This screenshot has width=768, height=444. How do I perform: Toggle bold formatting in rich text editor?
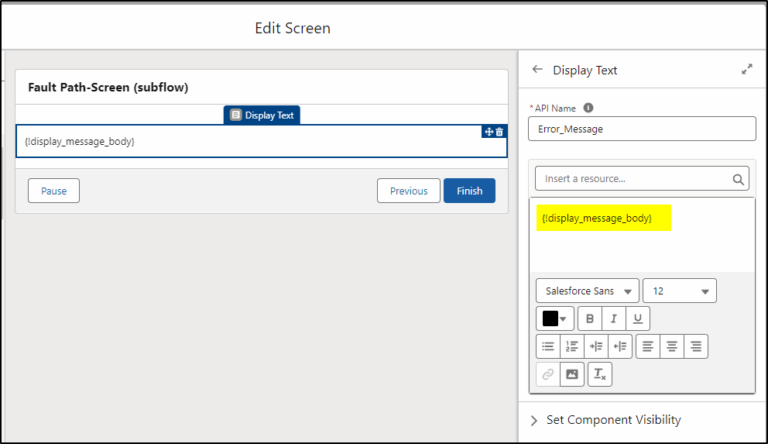click(590, 319)
